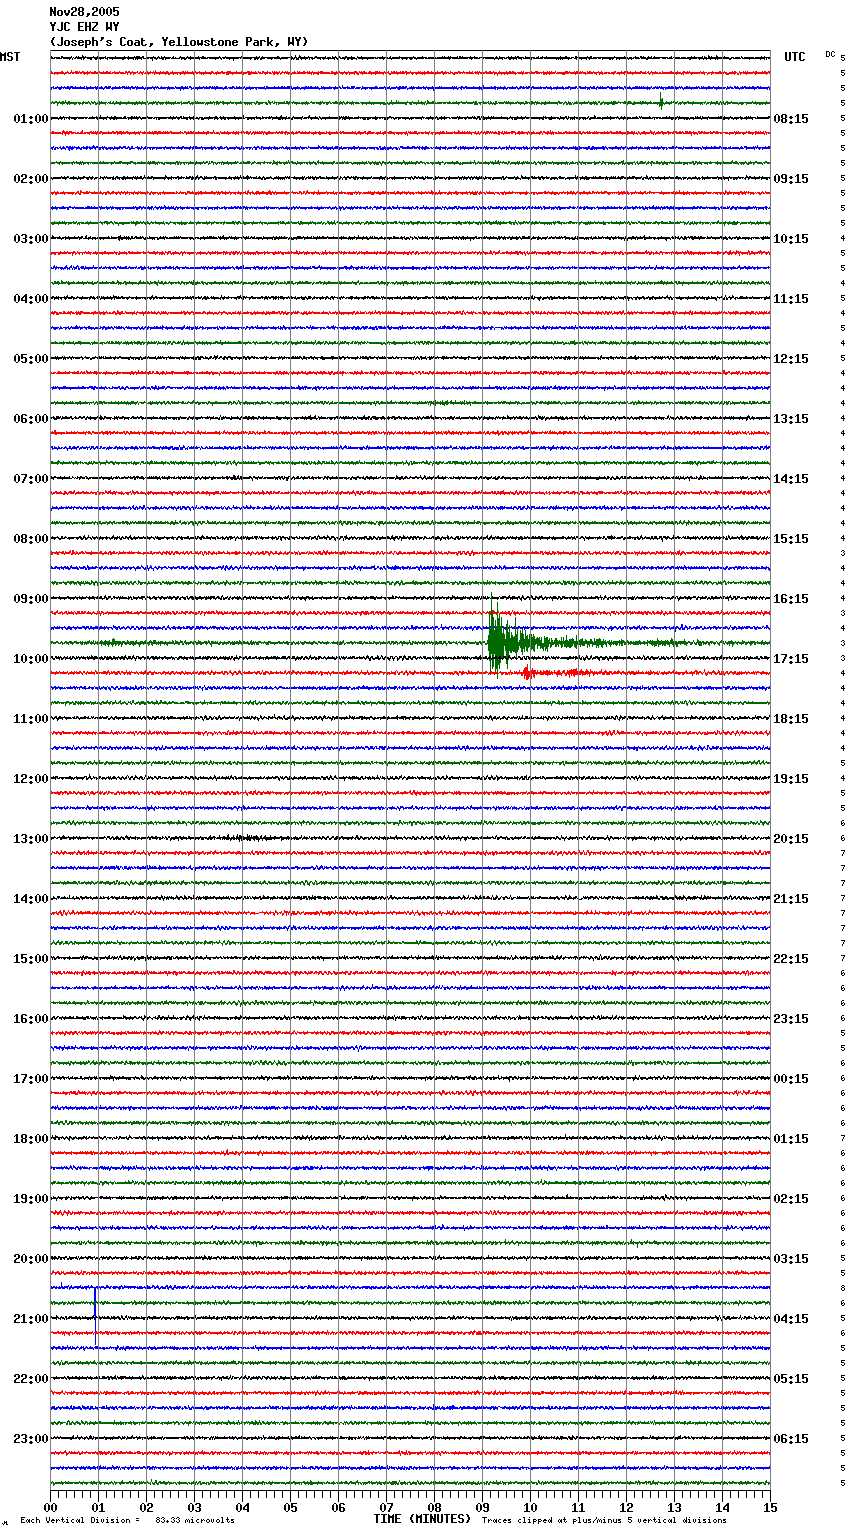
Task: Click the UTC timezone label
Action: click(x=795, y=57)
